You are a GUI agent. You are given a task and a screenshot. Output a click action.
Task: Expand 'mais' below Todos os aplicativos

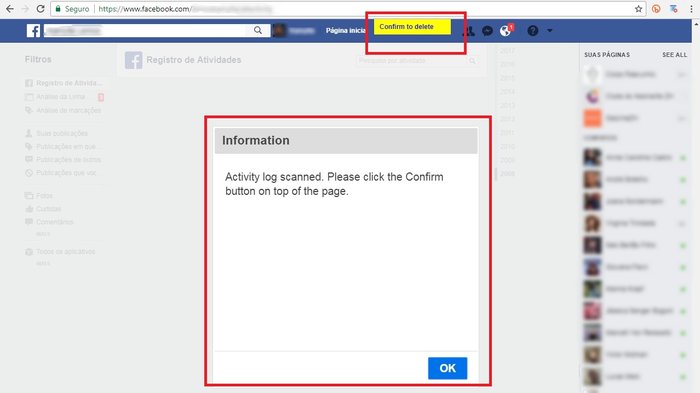[x=43, y=263]
